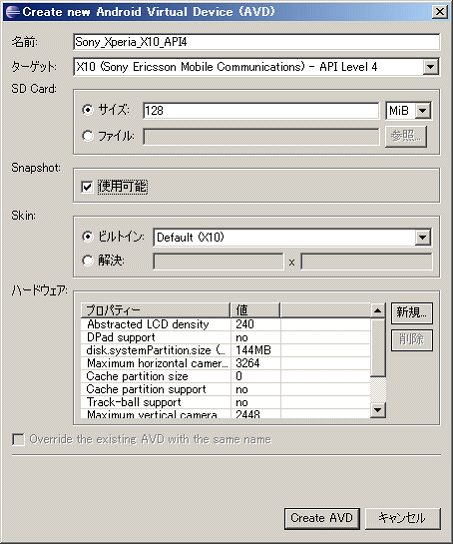Select the Abstracted LCD density row

tap(225, 324)
